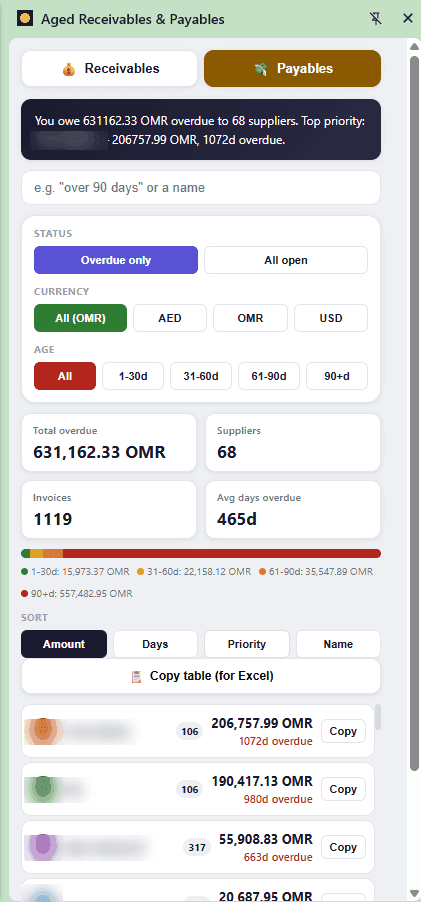421x902 pixels.
Task: Select the All open status filter
Action: pyautogui.click(x=286, y=260)
